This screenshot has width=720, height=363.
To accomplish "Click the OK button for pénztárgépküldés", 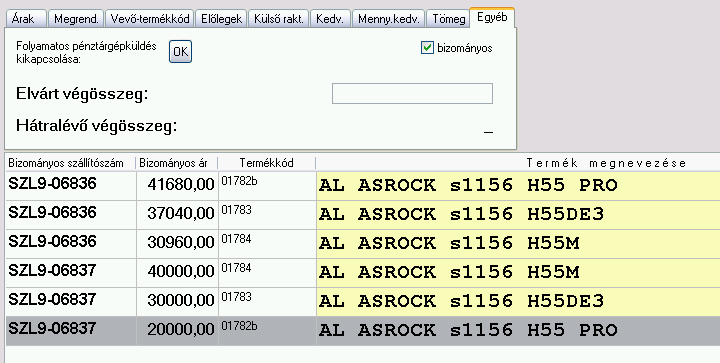I will 180,51.
